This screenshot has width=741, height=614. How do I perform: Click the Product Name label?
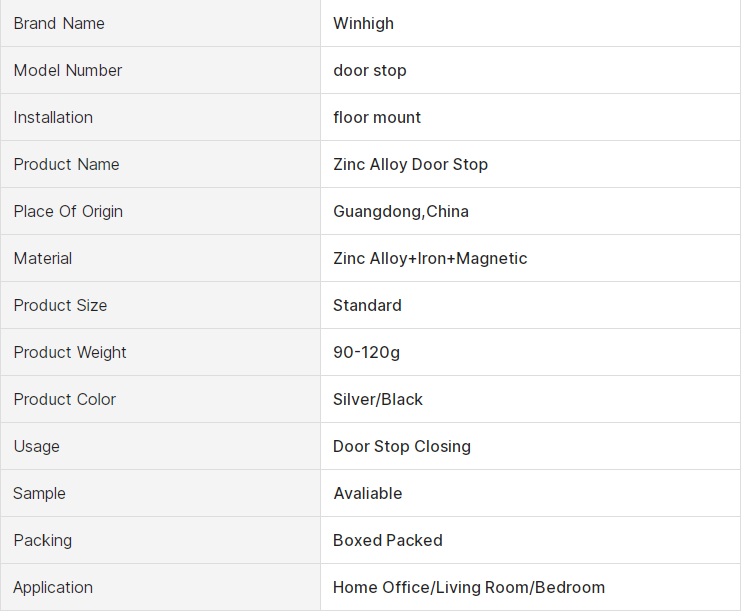(x=66, y=164)
